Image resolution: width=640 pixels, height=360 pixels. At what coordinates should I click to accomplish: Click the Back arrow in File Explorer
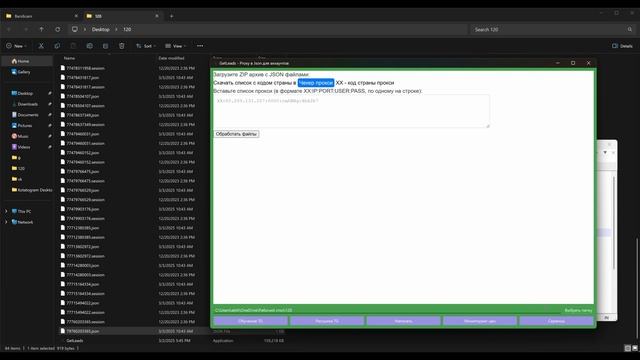[9, 29]
